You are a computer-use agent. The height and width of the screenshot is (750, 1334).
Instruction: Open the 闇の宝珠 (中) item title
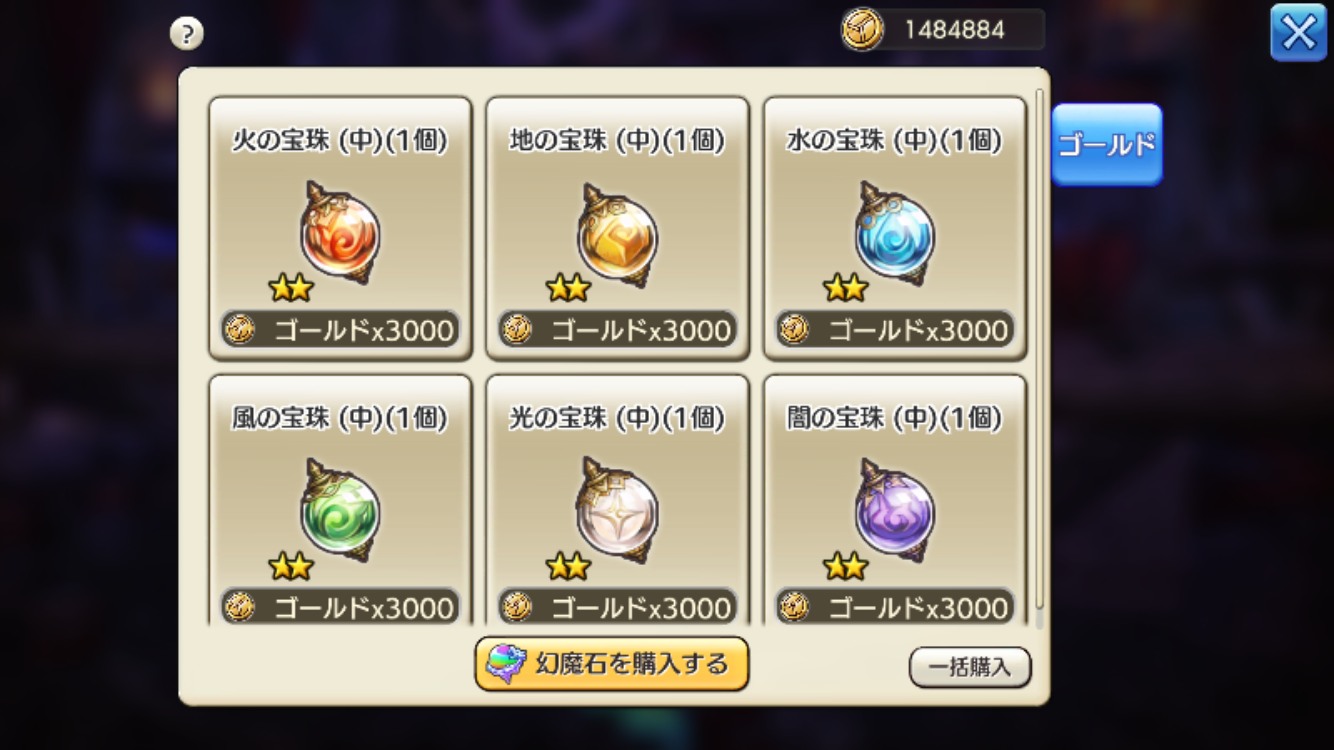click(x=894, y=418)
